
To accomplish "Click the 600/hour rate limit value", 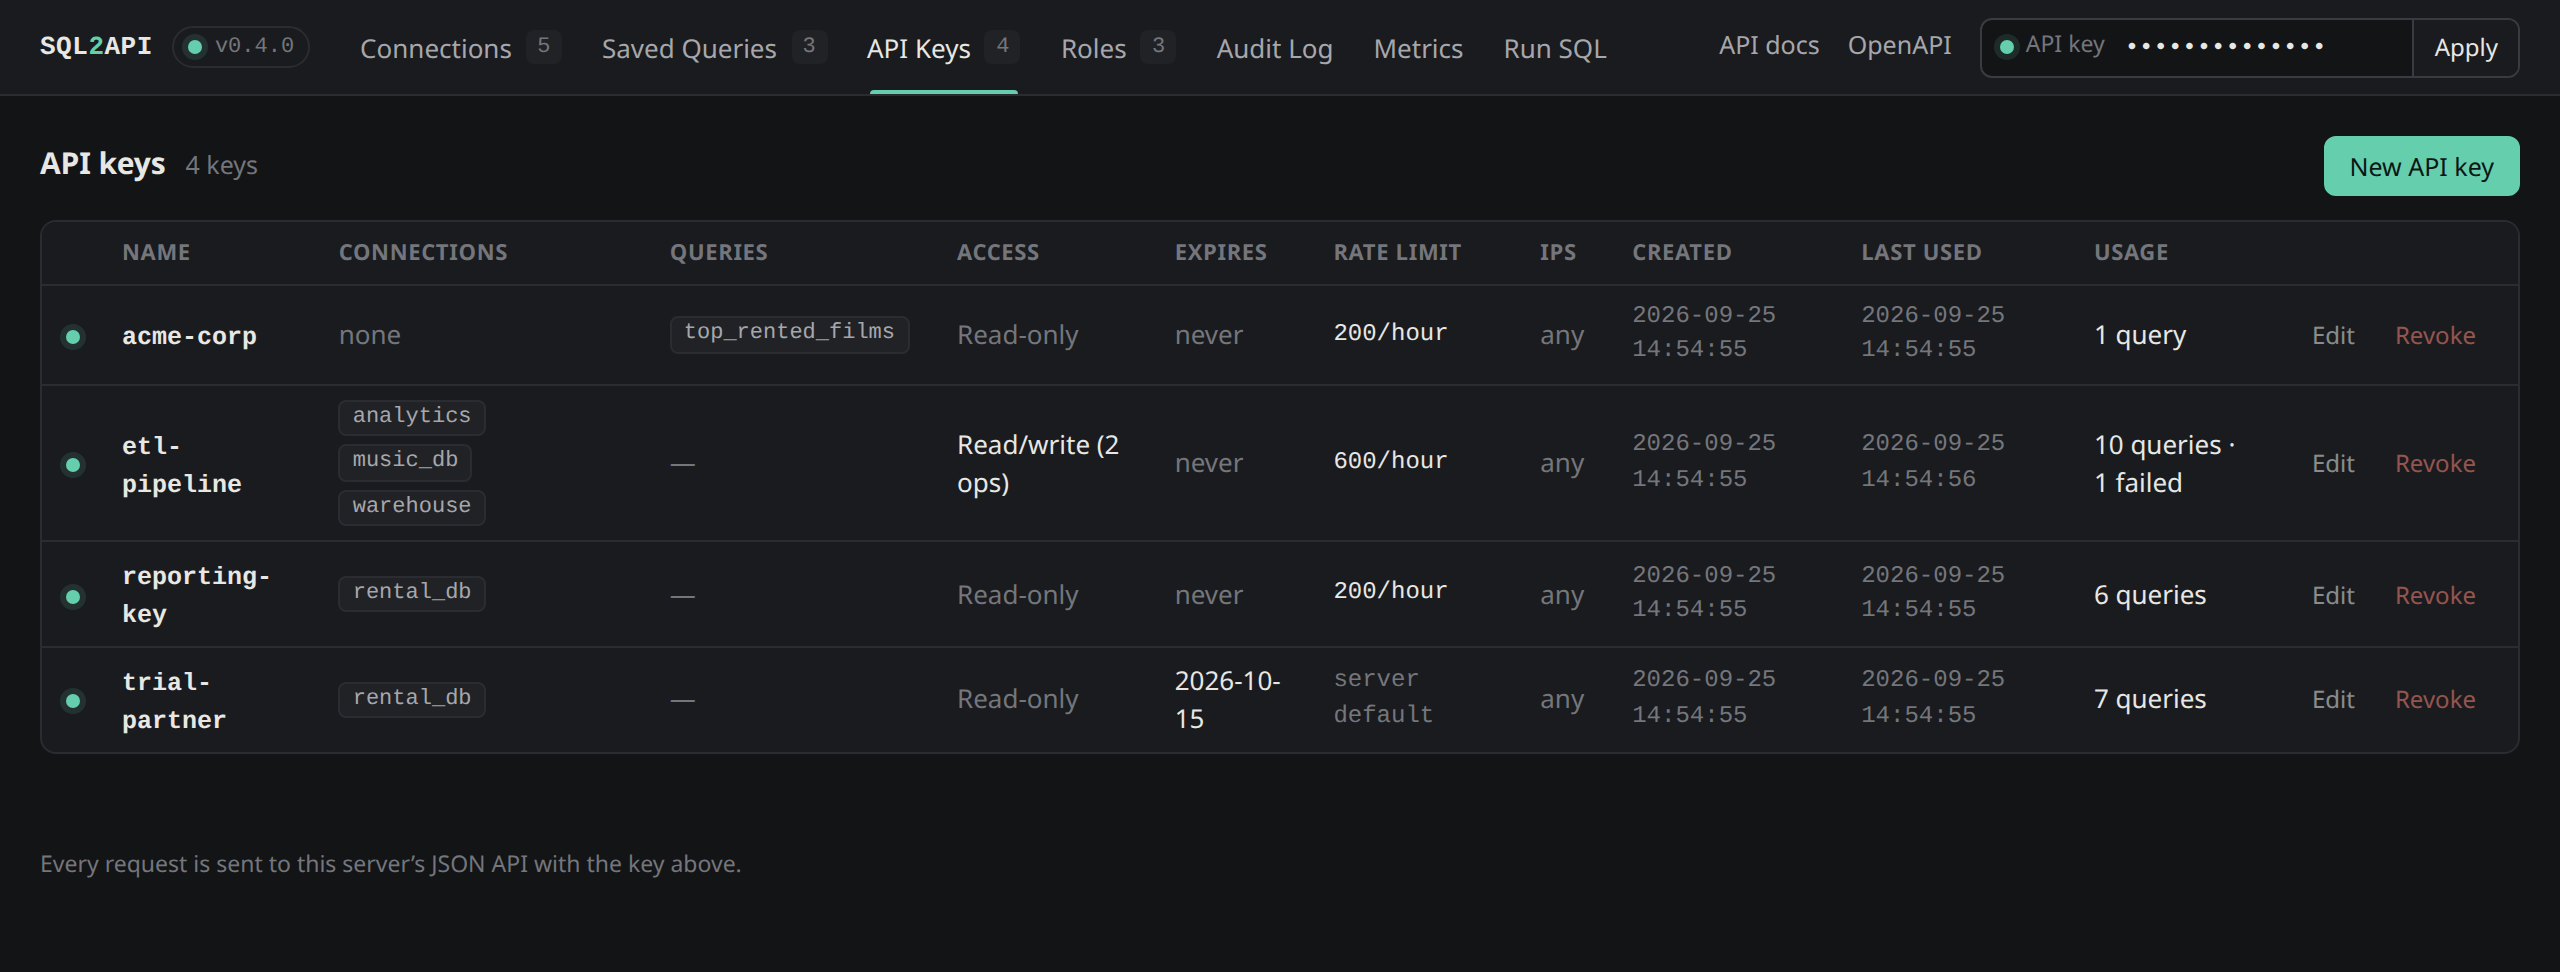I will point(1390,461).
